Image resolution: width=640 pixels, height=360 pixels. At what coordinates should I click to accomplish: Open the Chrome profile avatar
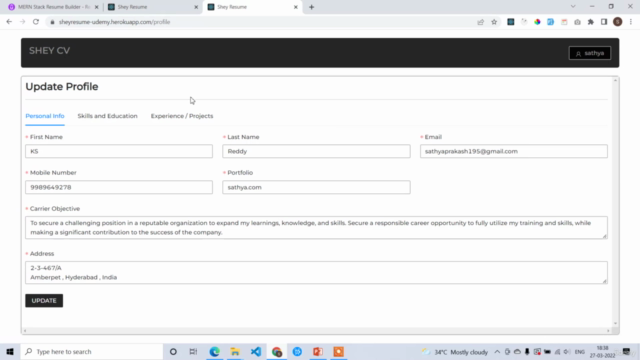pyautogui.click(x=618, y=22)
